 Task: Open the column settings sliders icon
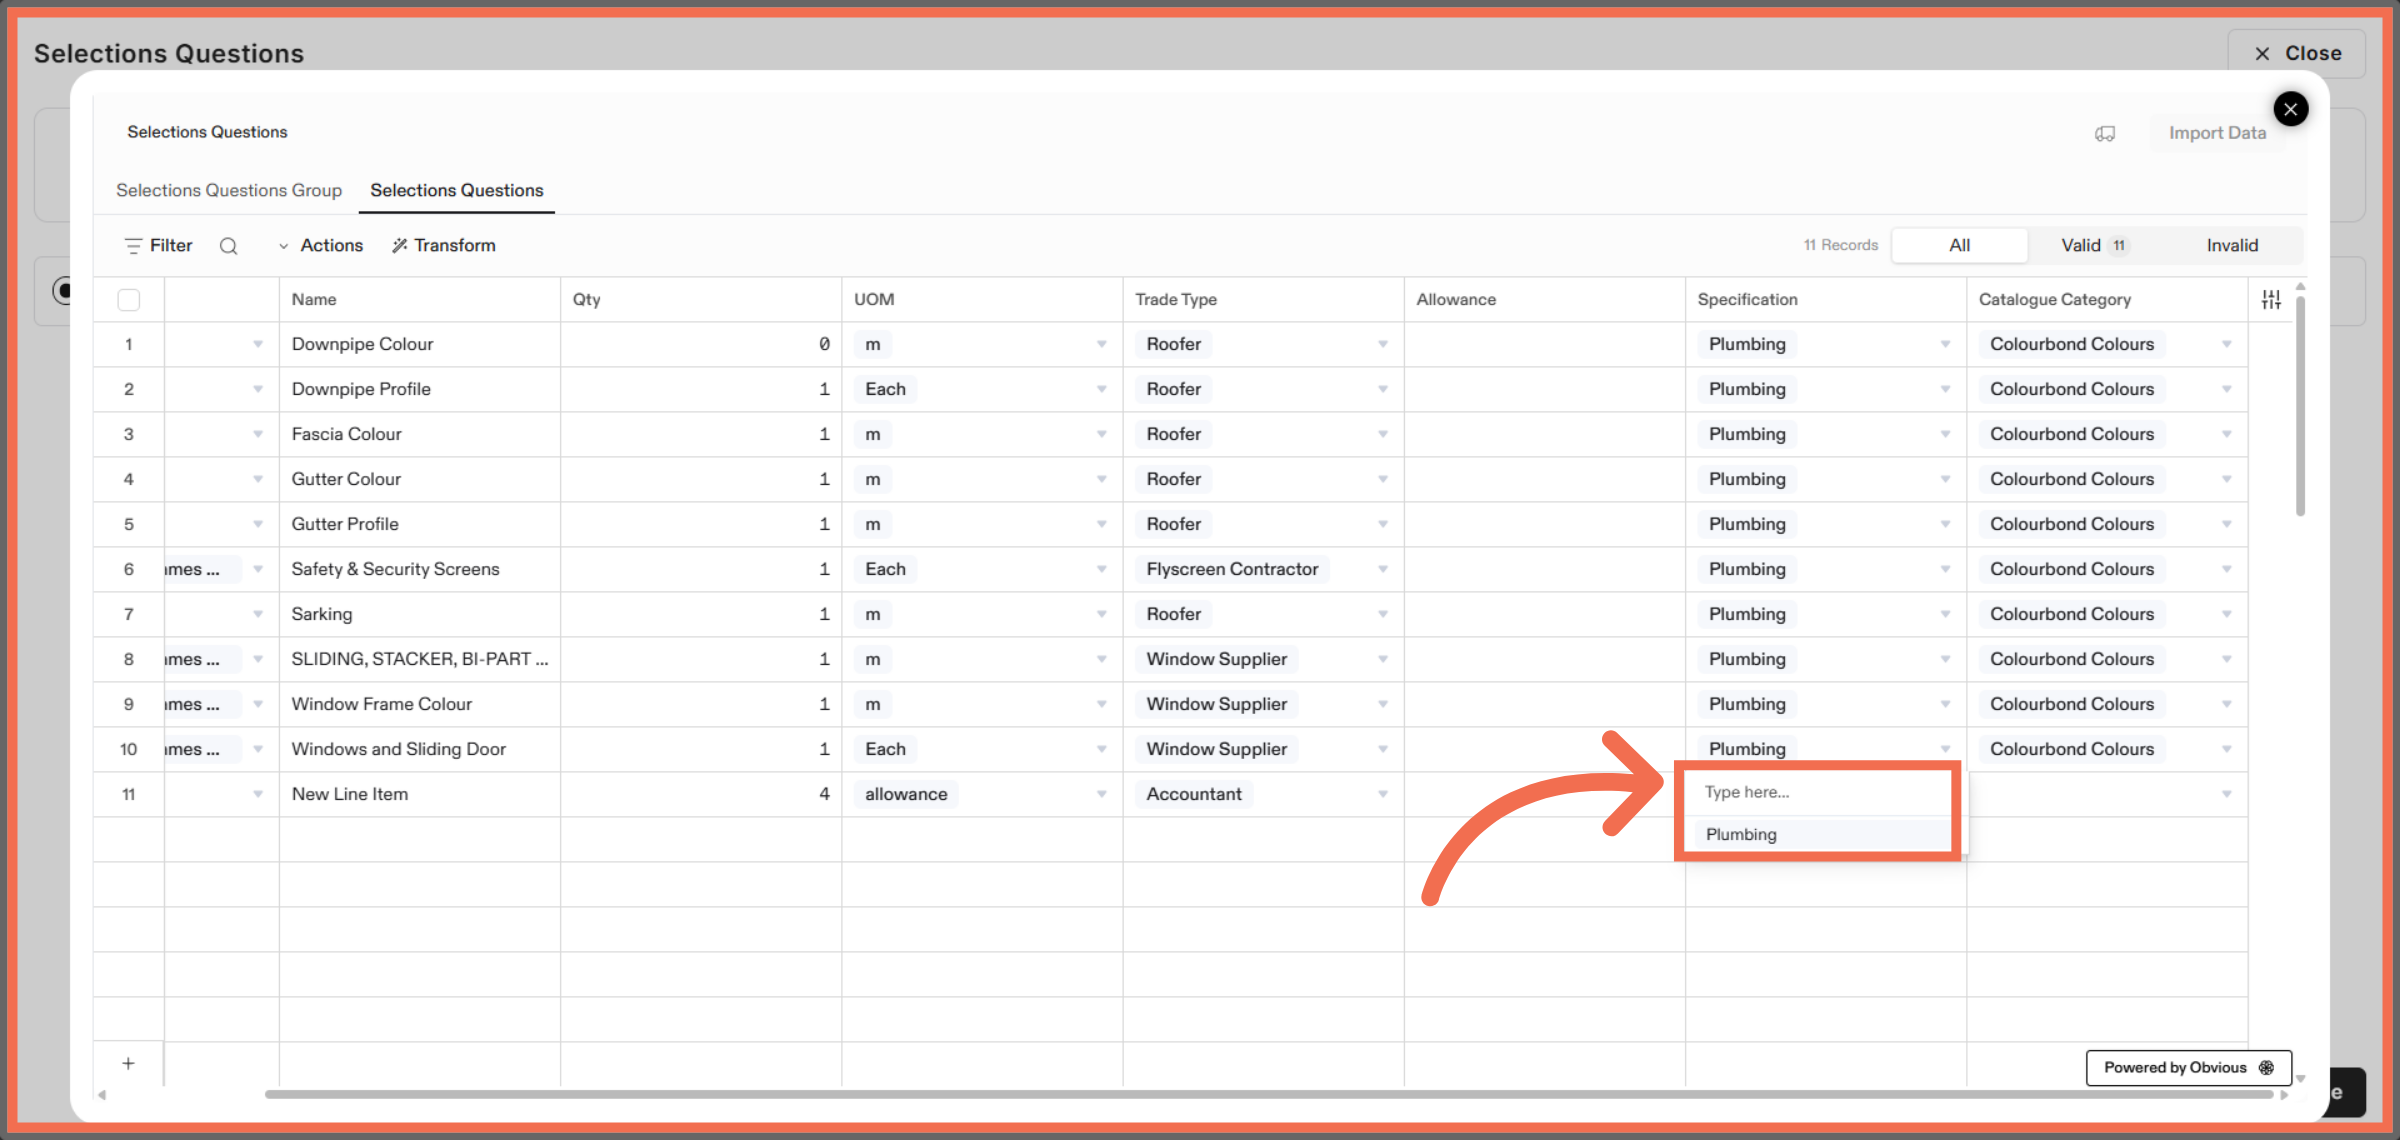point(2271,298)
